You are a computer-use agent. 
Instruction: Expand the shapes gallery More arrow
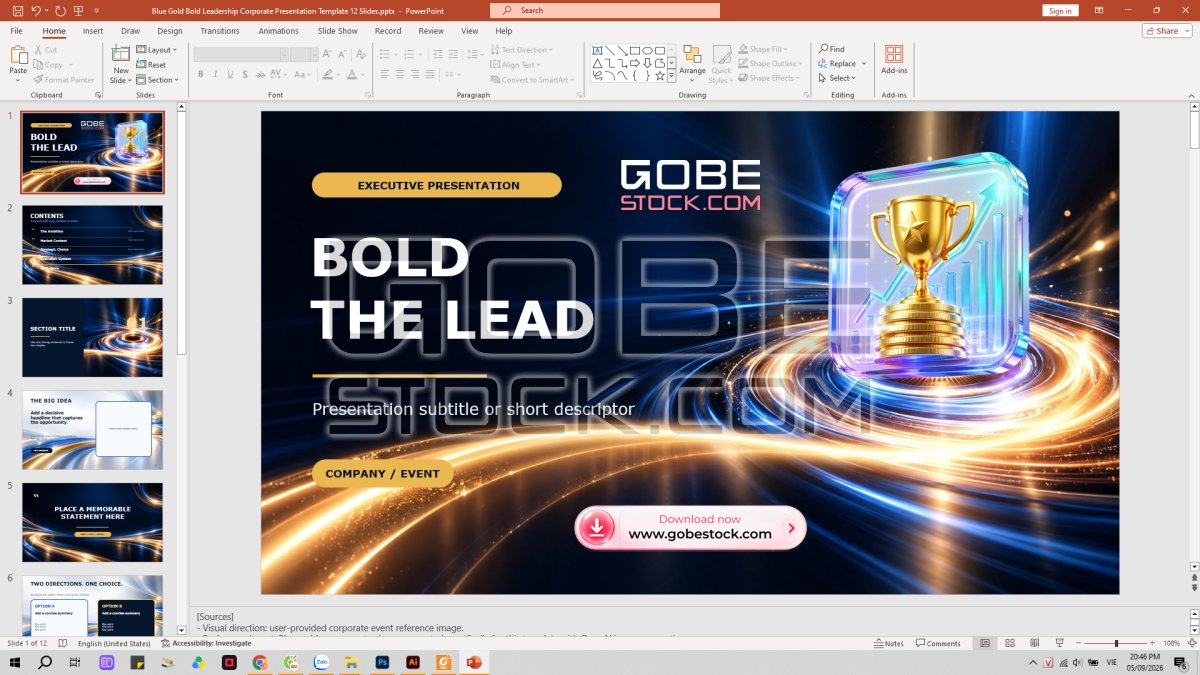coord(672,75)
